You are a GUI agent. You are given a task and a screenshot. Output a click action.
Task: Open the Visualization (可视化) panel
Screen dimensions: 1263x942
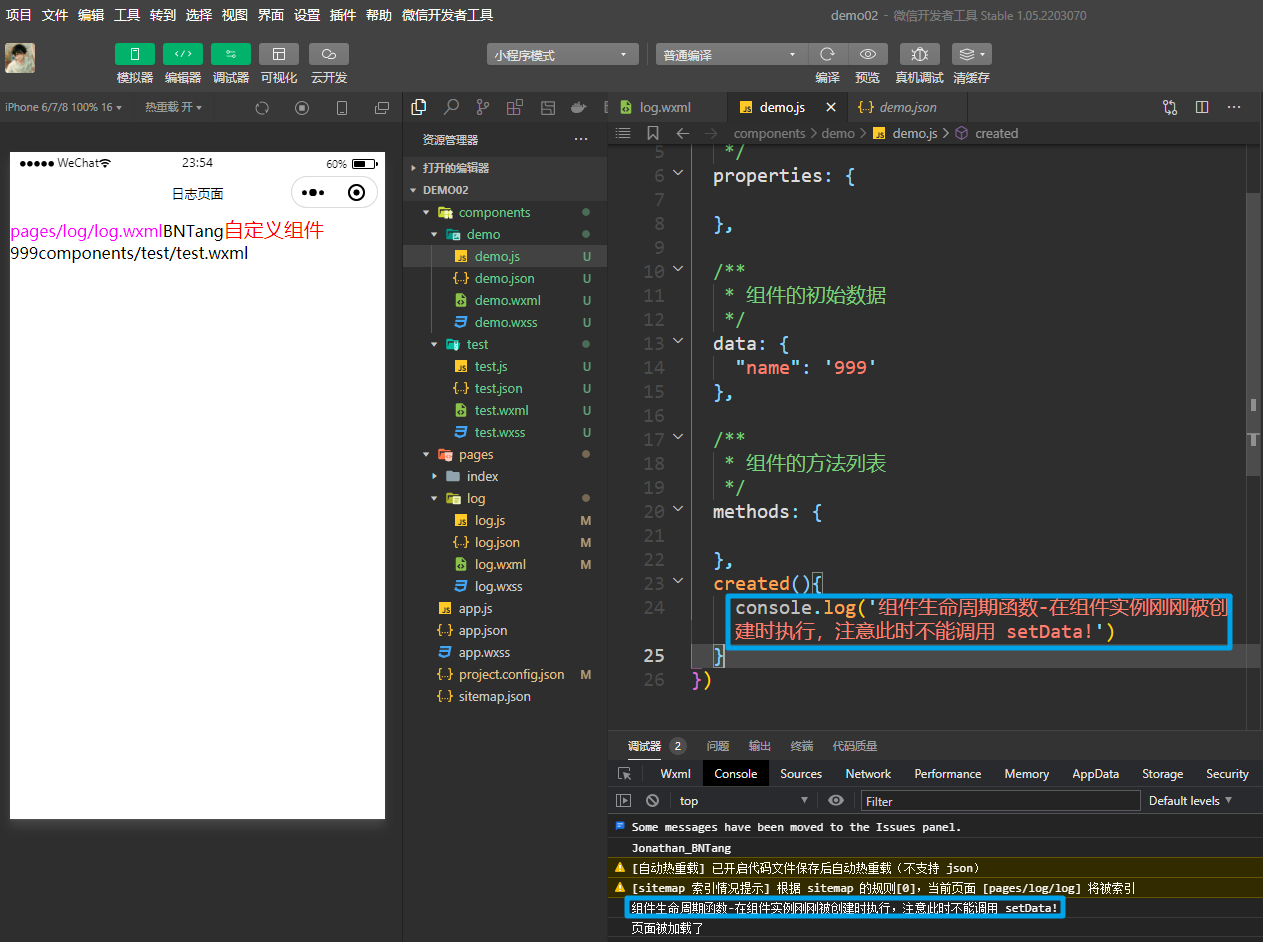279,54
